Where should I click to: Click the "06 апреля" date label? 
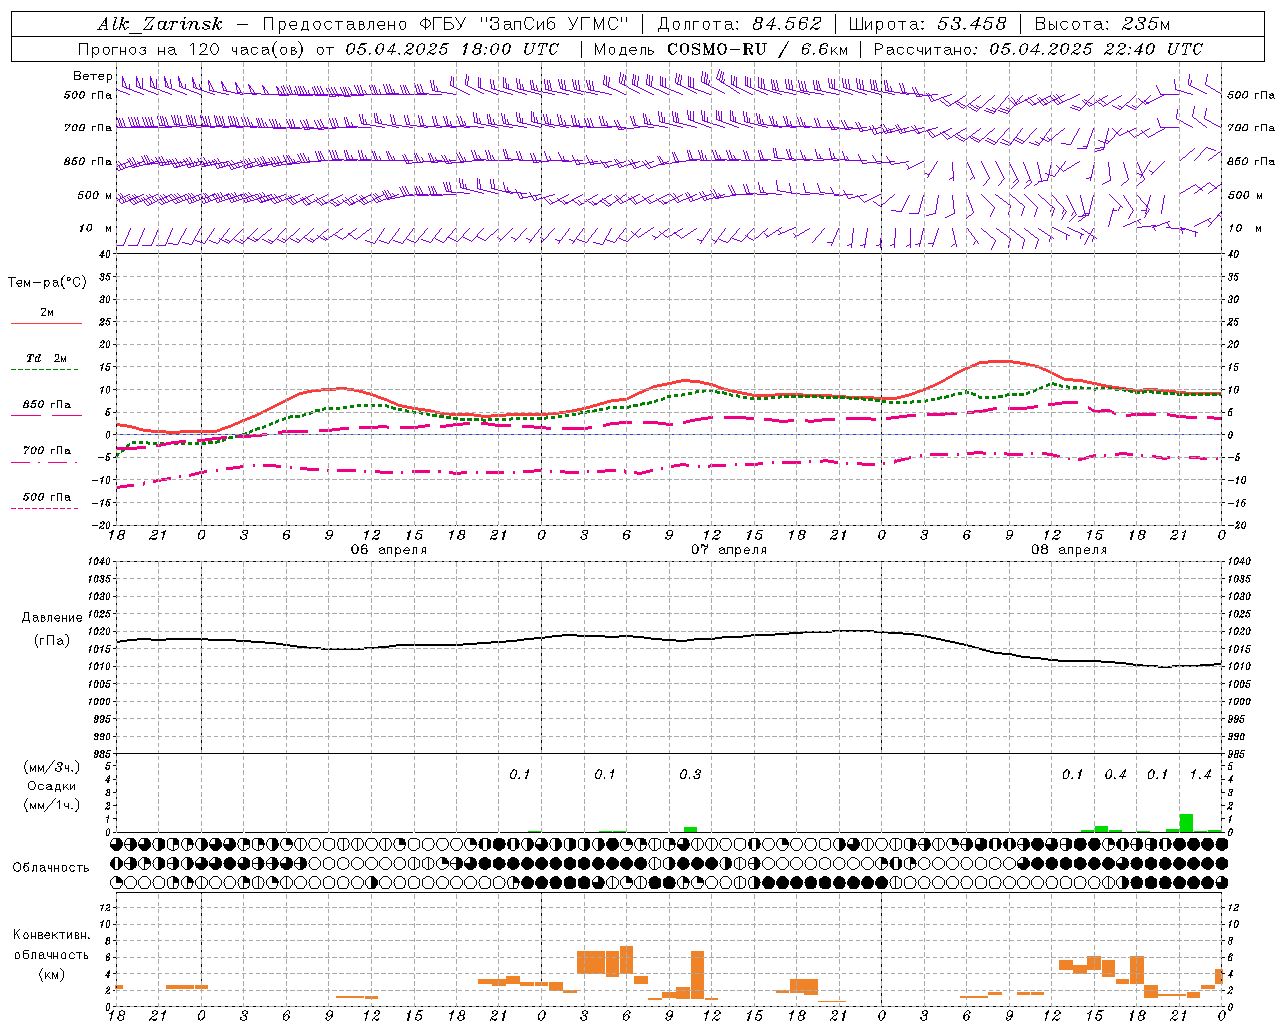pos(388,550)
